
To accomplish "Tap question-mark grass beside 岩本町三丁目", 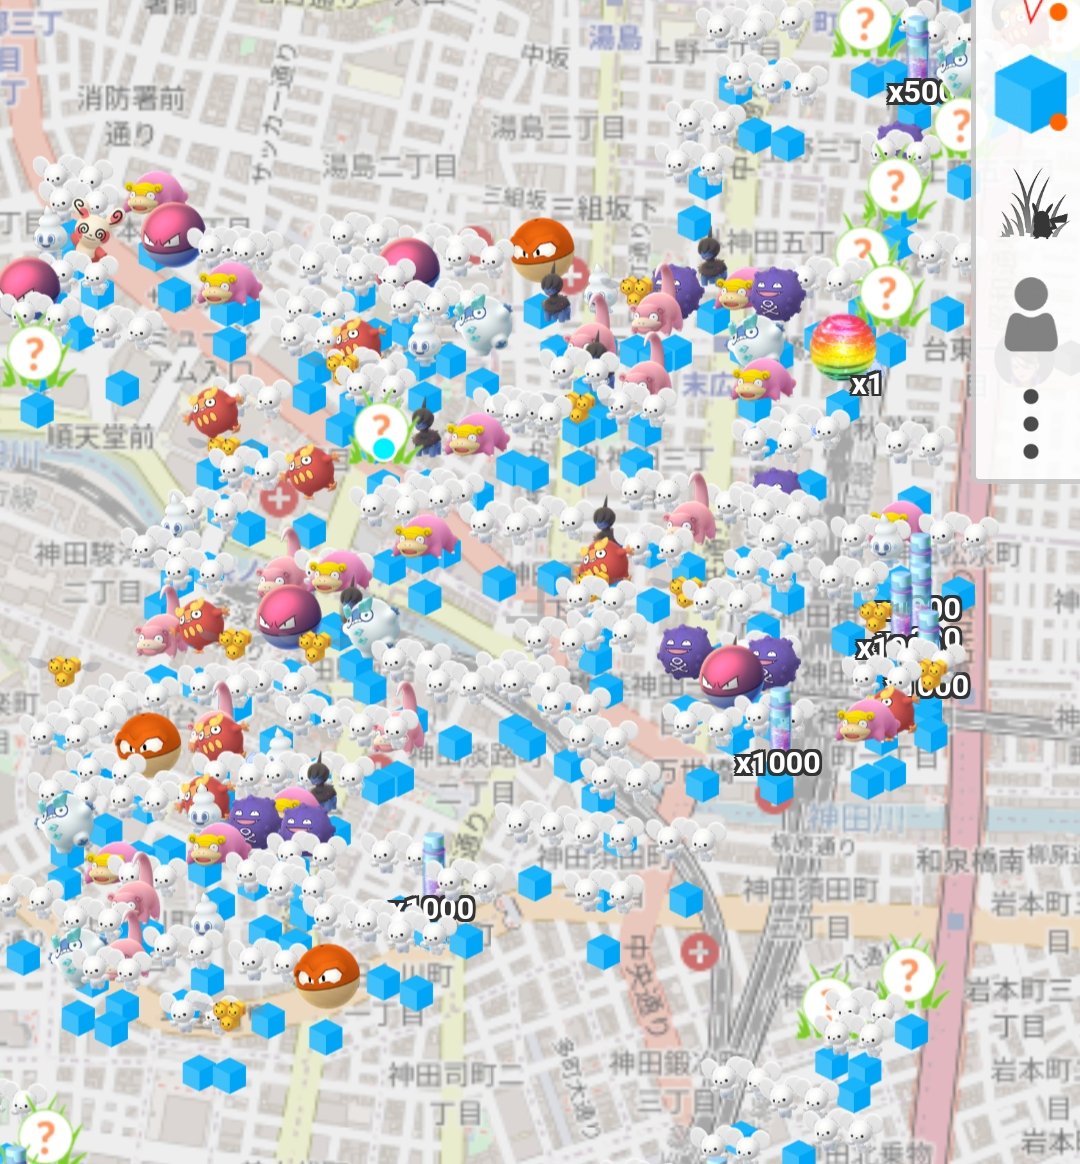I will coord(909,972).
